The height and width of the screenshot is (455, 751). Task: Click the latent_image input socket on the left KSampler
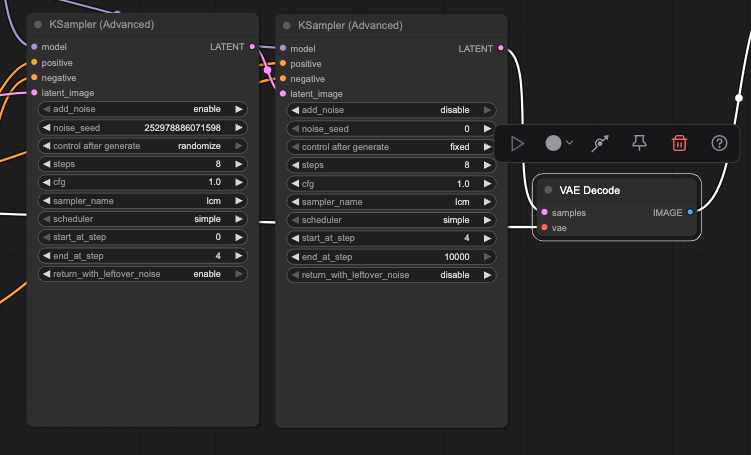point(34,92)
